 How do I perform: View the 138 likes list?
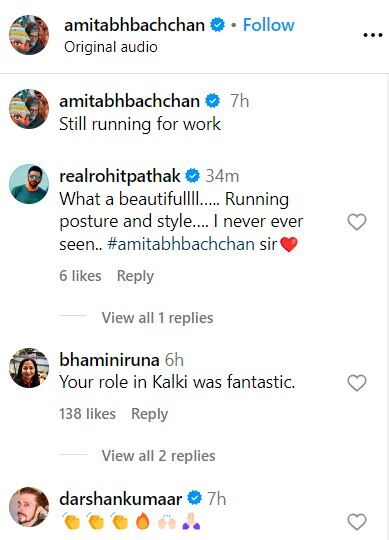(x=87, y=414)
